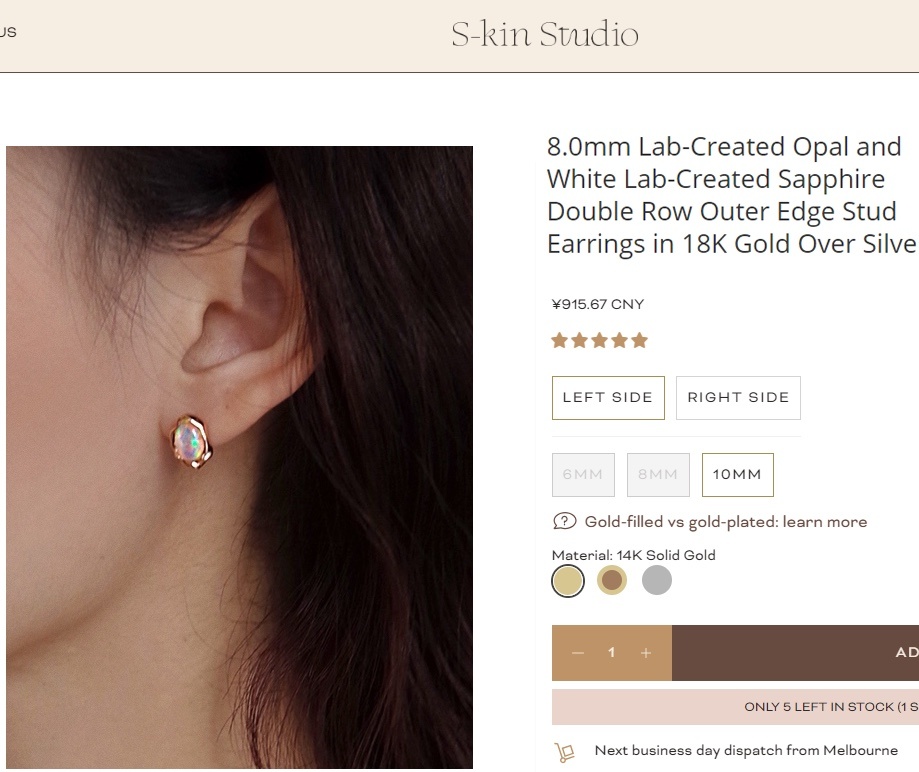This screenshot has width=919, height=772.
Task: Choose the RIGHT SIDE option
Action: click(738, 398)
